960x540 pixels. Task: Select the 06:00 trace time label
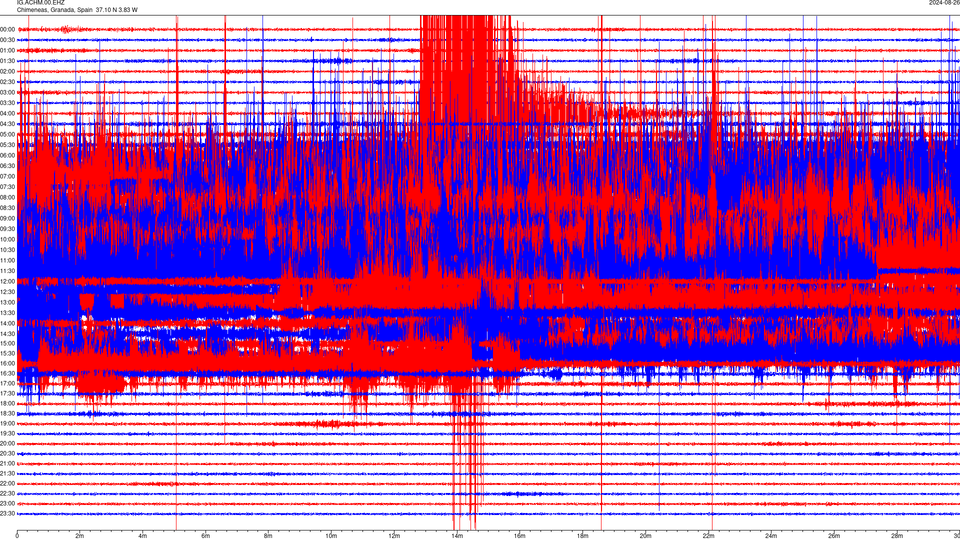[x=7, y=155]
